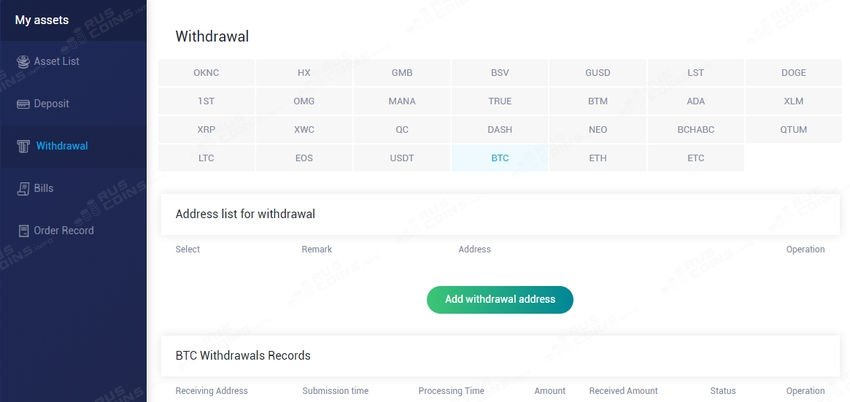Click the Withdrawal sidebar icon

click(x=24, y=146)
